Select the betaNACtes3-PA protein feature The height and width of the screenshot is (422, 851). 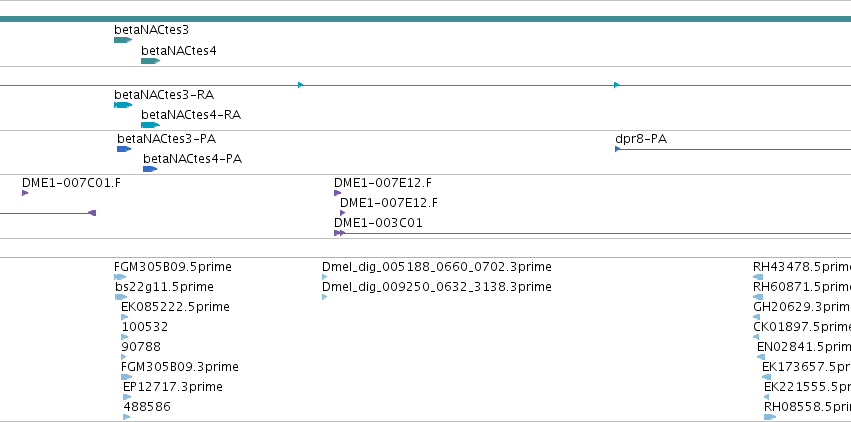[167, 139]
